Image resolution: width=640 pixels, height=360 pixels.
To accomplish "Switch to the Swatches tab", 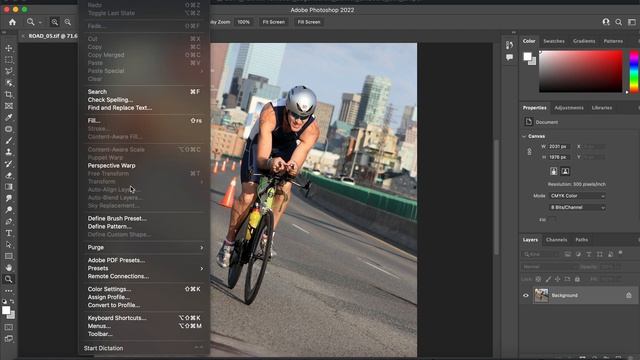I will pyautogui.click(x=554, y=41).
